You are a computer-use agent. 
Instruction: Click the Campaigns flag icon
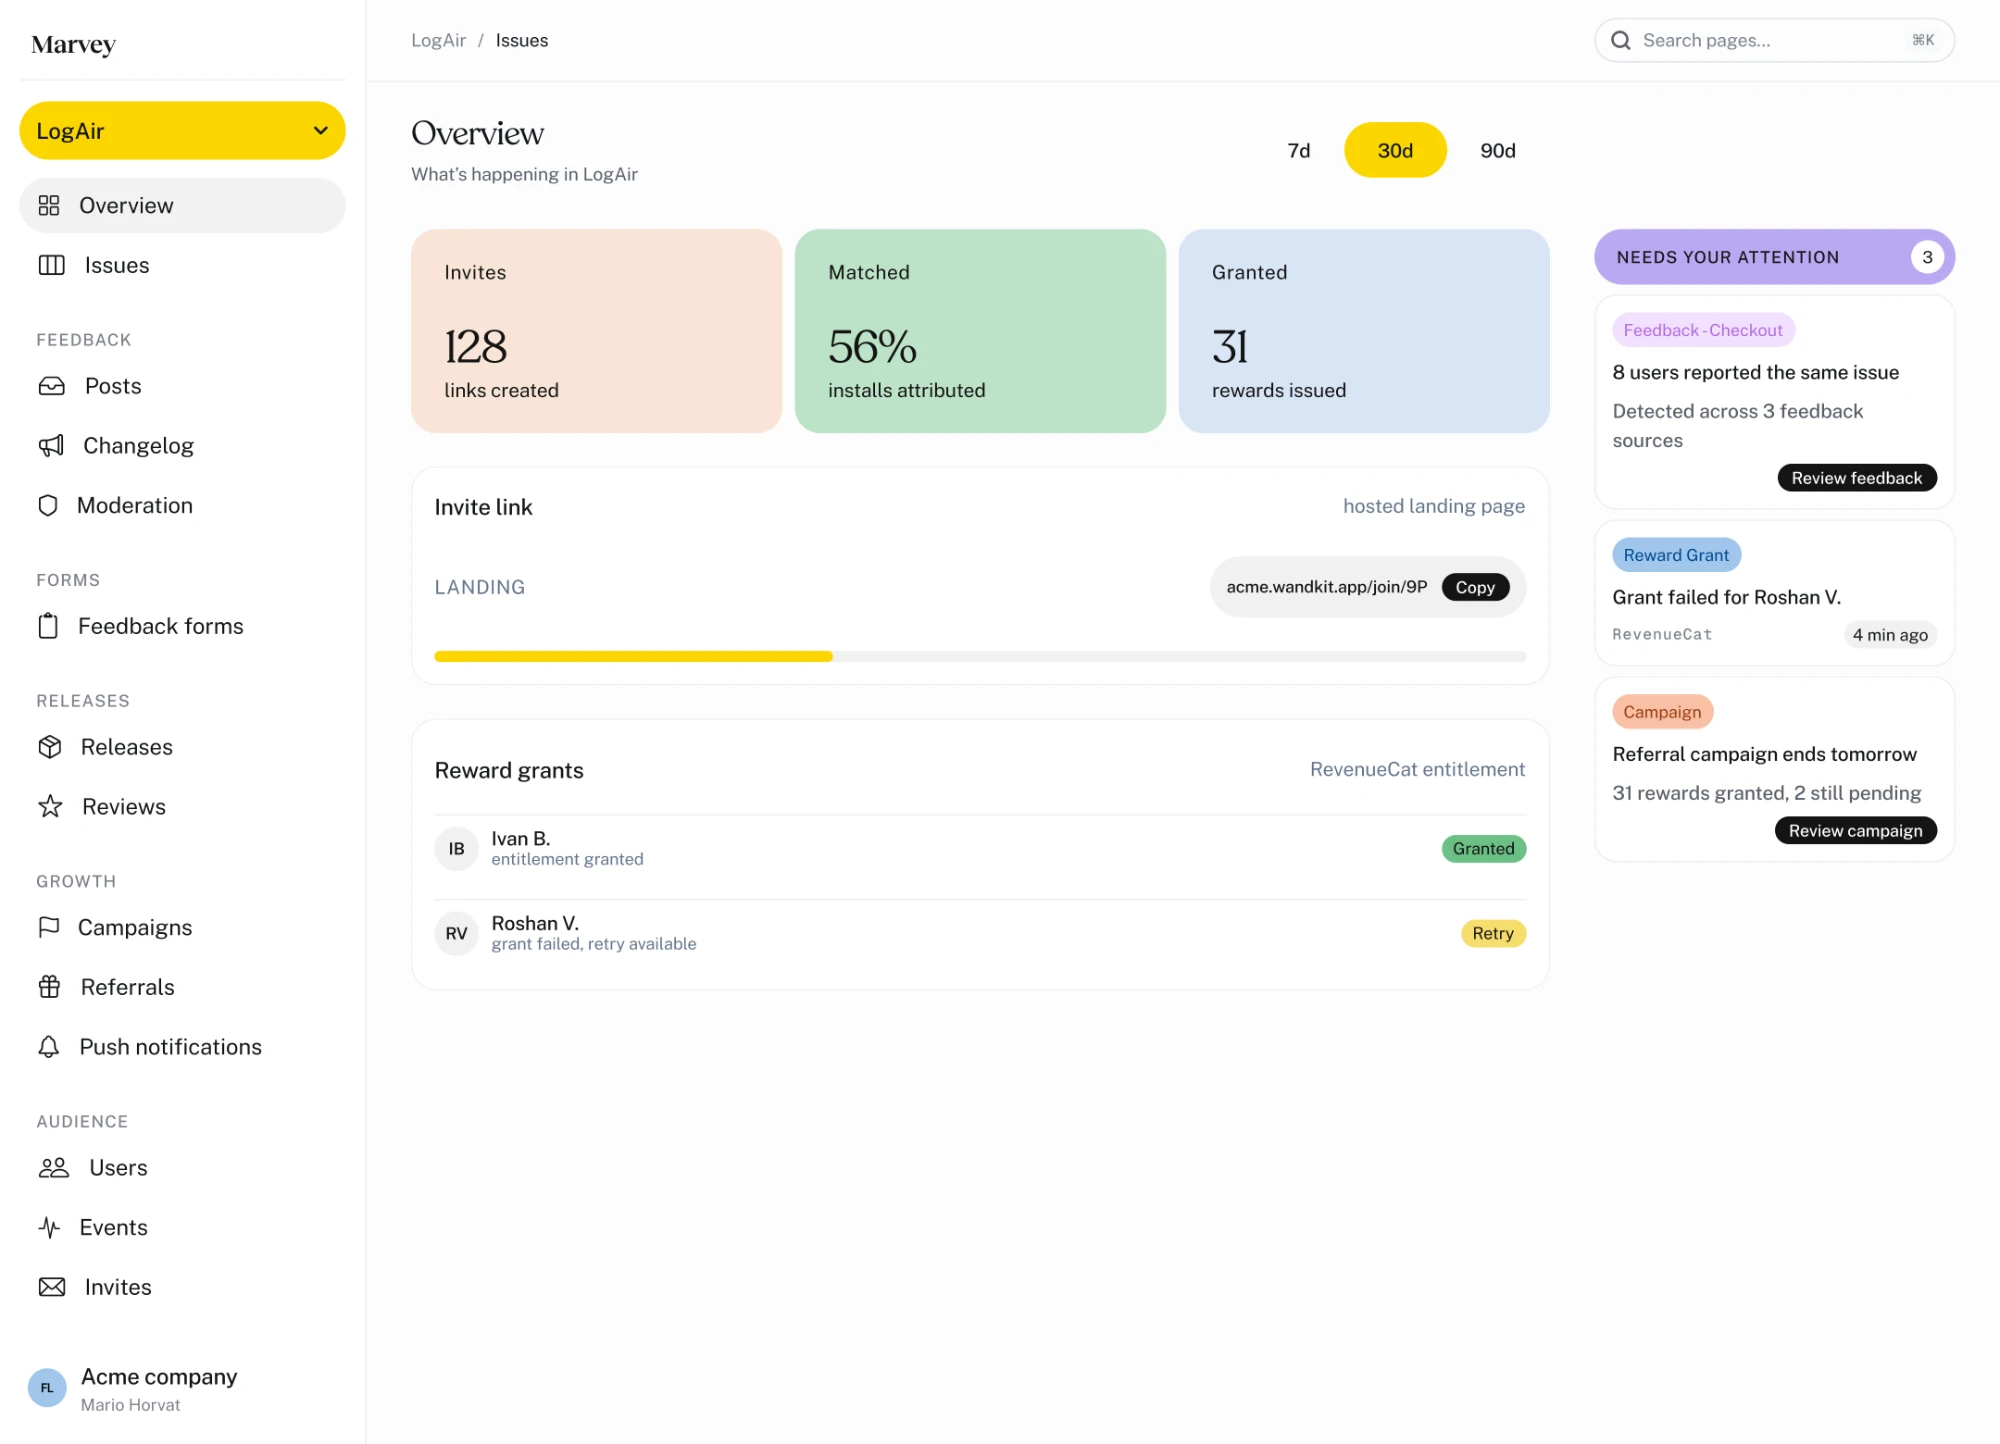point(49,927)
